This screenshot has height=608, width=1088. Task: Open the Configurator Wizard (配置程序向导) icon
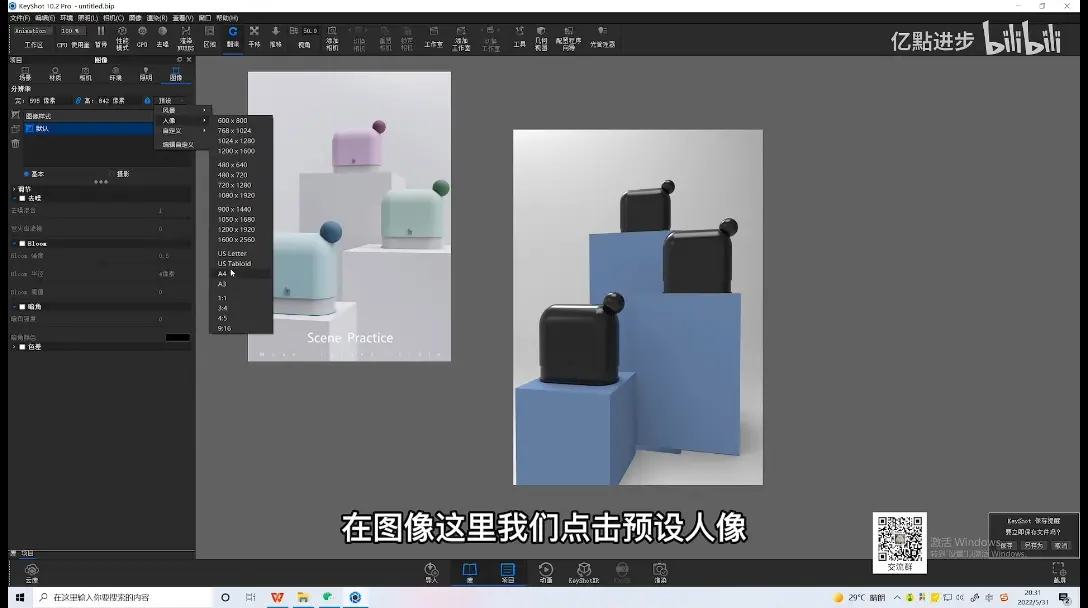[x=568, y=38]
